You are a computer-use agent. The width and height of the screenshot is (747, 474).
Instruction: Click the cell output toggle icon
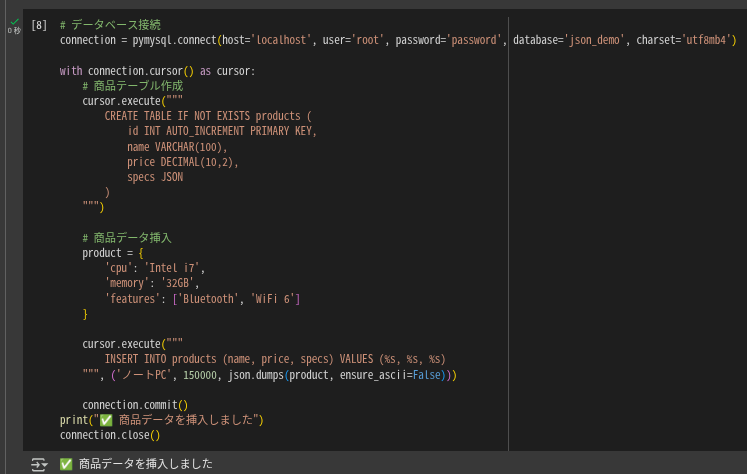39,464
